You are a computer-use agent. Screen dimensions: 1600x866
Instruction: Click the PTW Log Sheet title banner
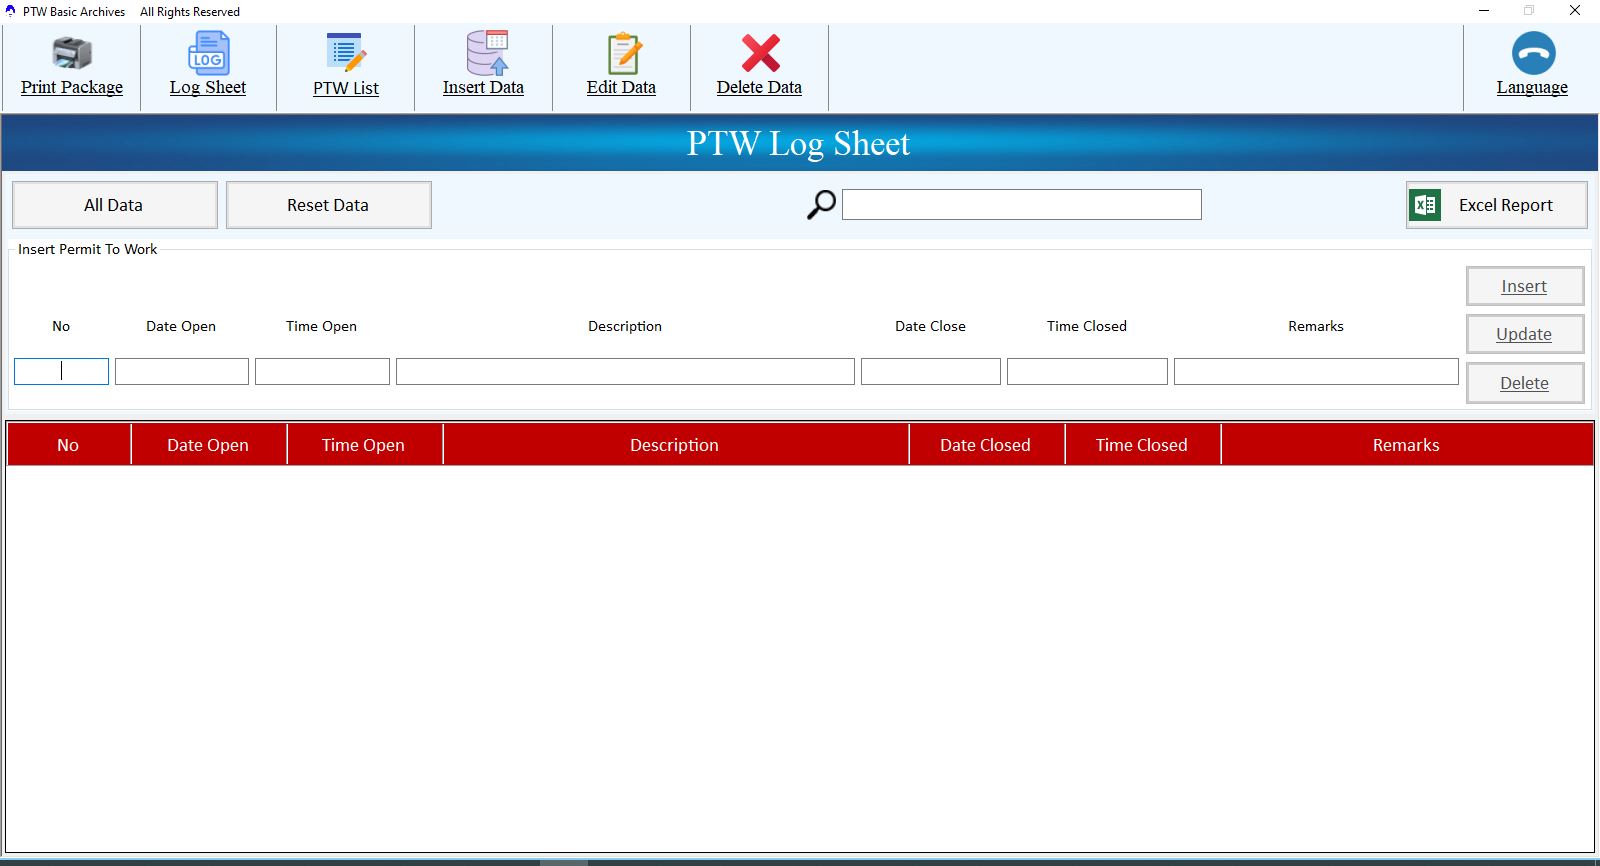click(x=799, y=143)
